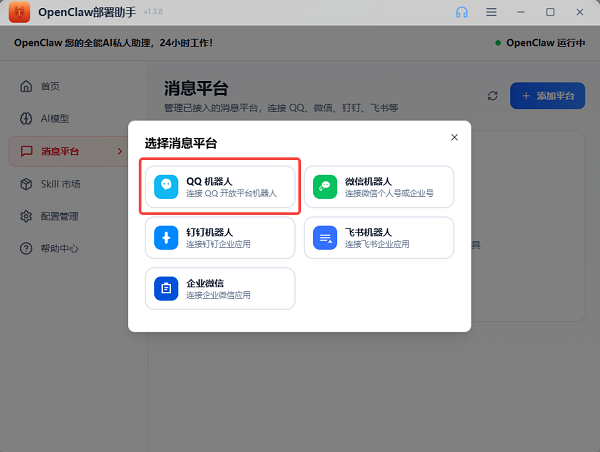Maximize the OpenClaw window
This screenshot has height=452, width=600.
550,12
